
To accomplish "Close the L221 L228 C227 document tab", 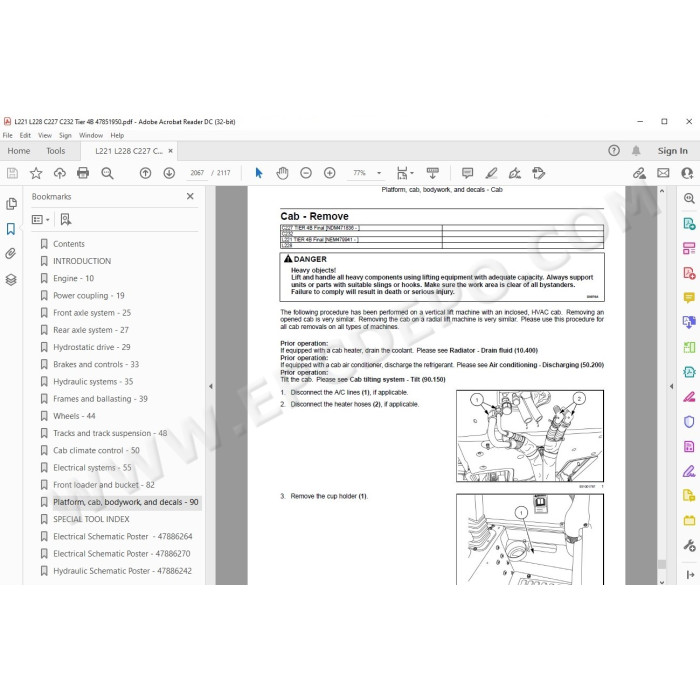I will point(170,151).
